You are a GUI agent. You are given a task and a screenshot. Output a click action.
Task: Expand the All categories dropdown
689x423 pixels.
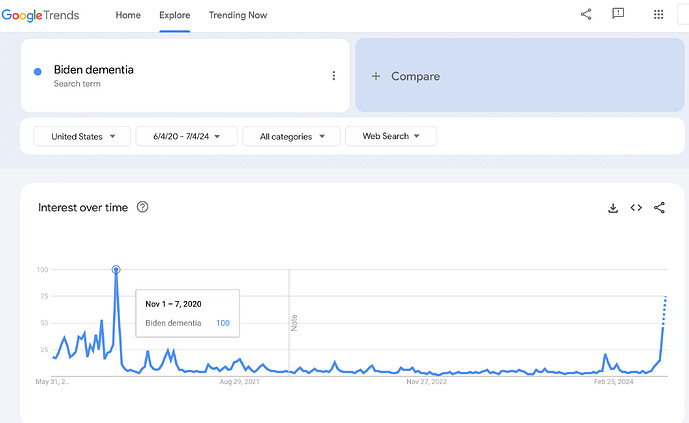click(291, 136)
